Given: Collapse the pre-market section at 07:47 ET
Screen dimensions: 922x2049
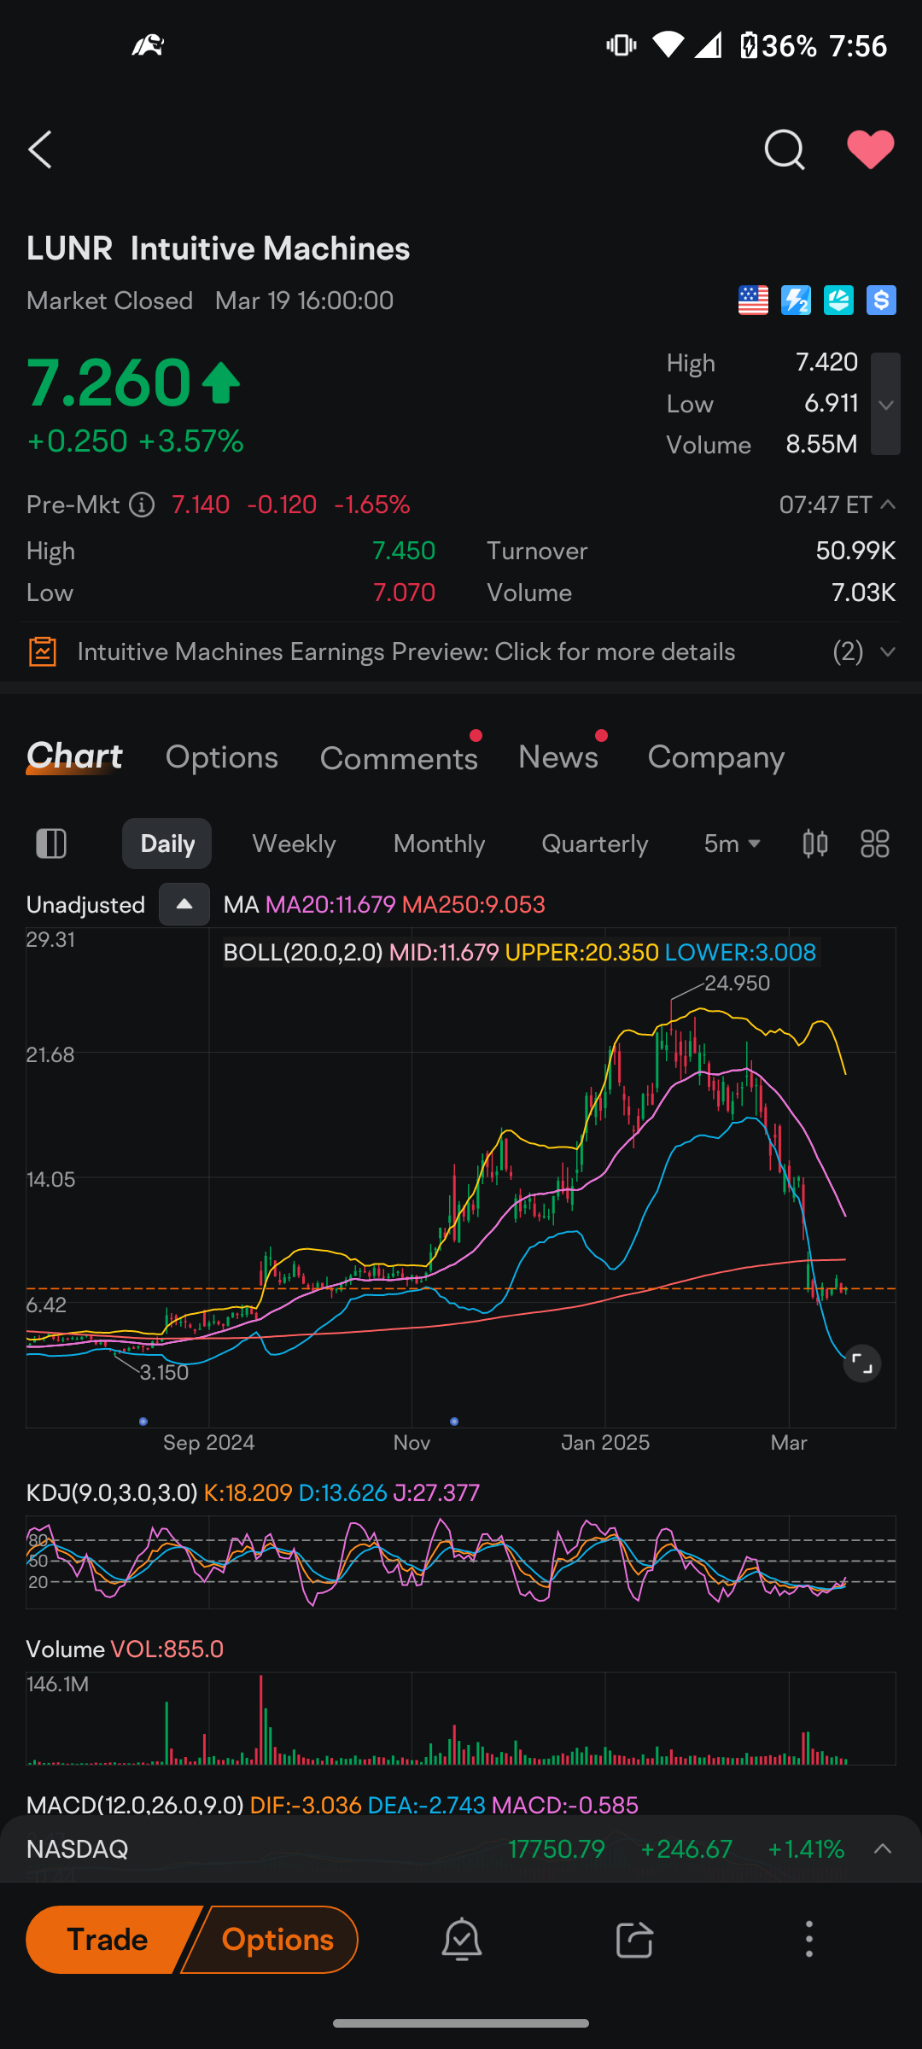Looking at the screenshot, I should [887, 505].
